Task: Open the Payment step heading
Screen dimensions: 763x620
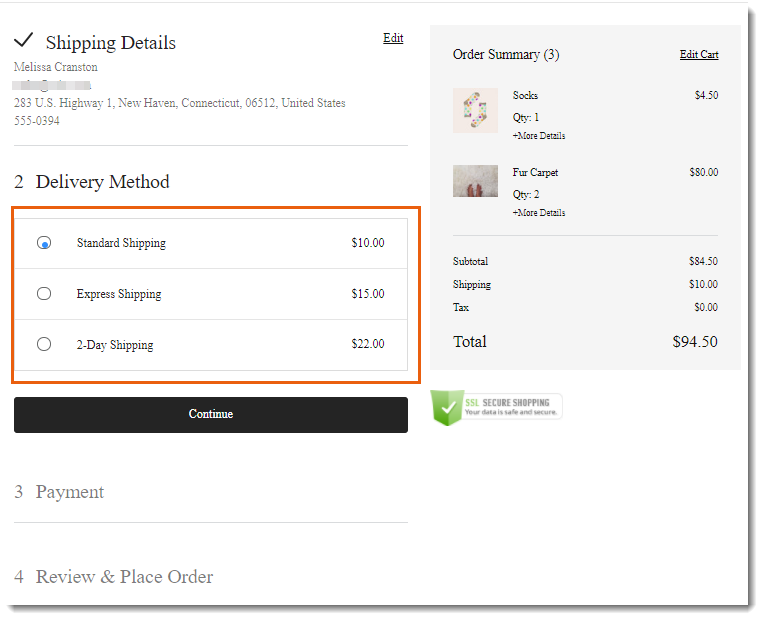Action: [69, 492]
